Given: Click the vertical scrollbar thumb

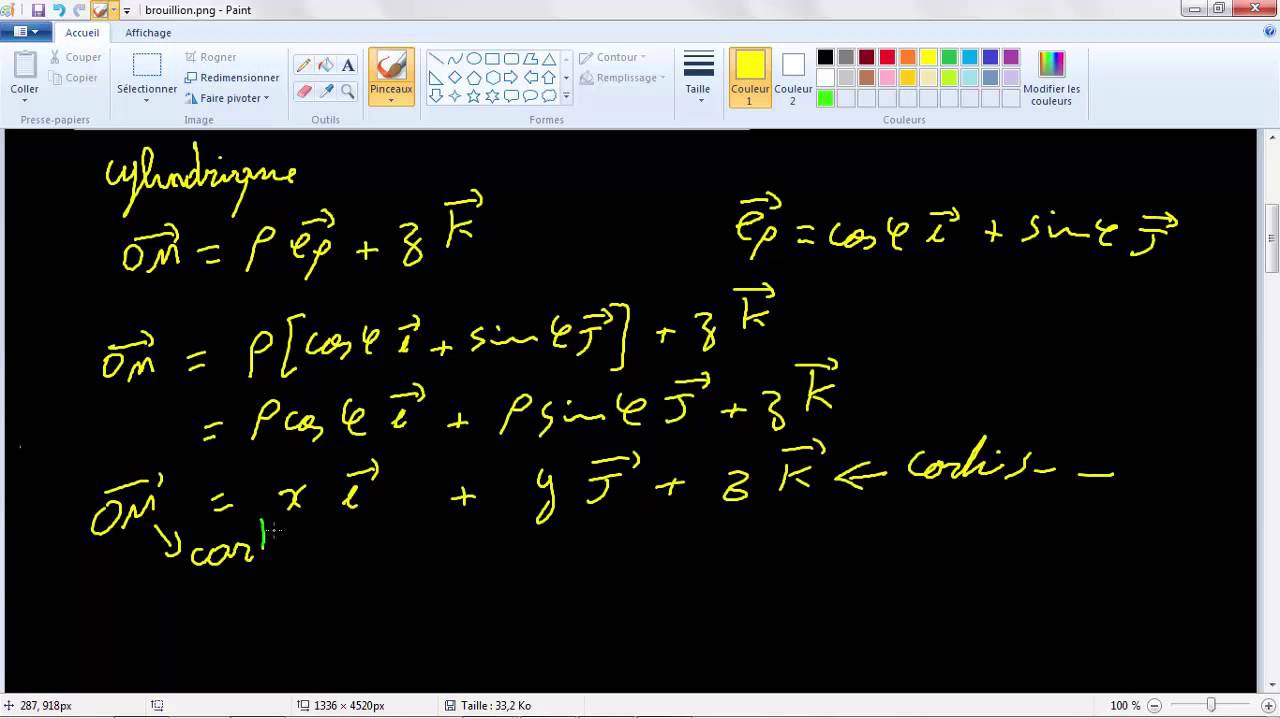Looking at the screenshot, I should coord(1272,238).
